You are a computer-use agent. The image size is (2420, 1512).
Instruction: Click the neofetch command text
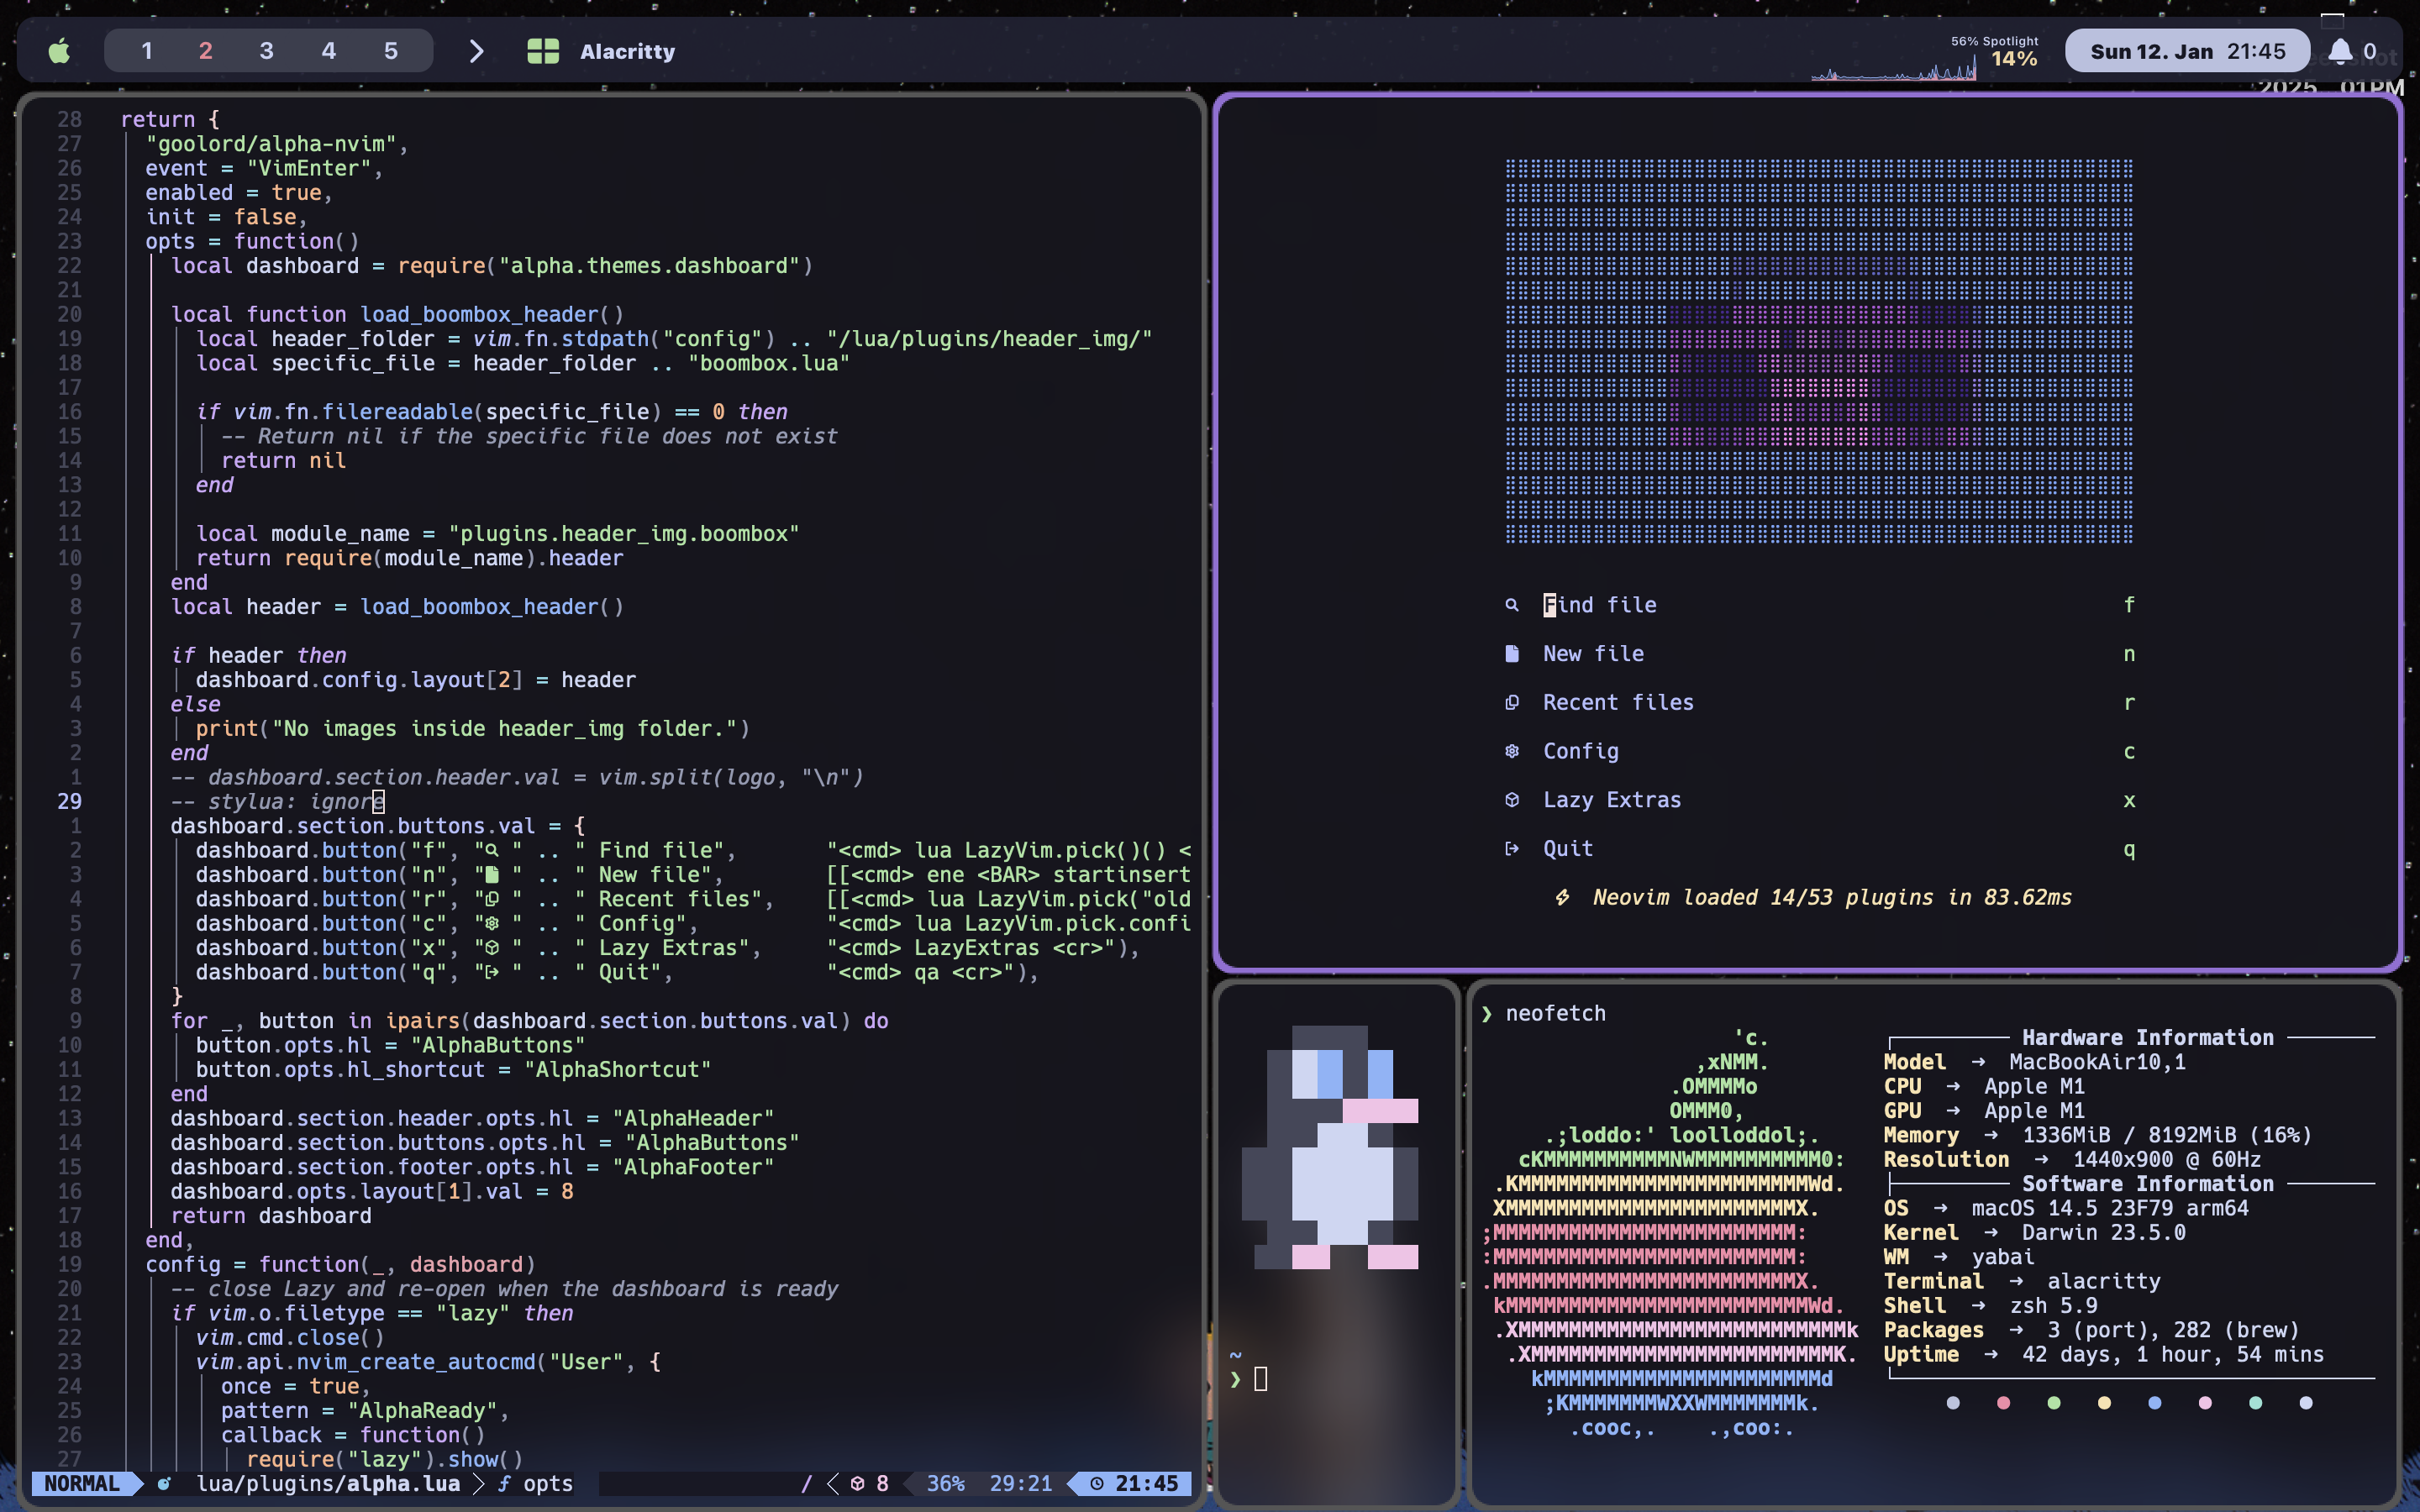click(1555, 1014)
